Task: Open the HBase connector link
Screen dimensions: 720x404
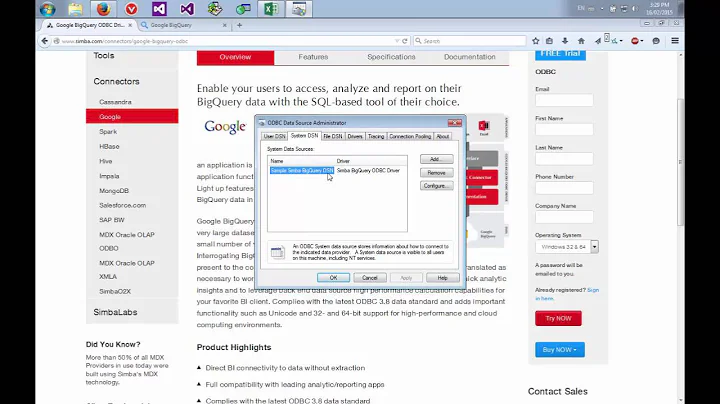Action: click(x=109, y=146)
